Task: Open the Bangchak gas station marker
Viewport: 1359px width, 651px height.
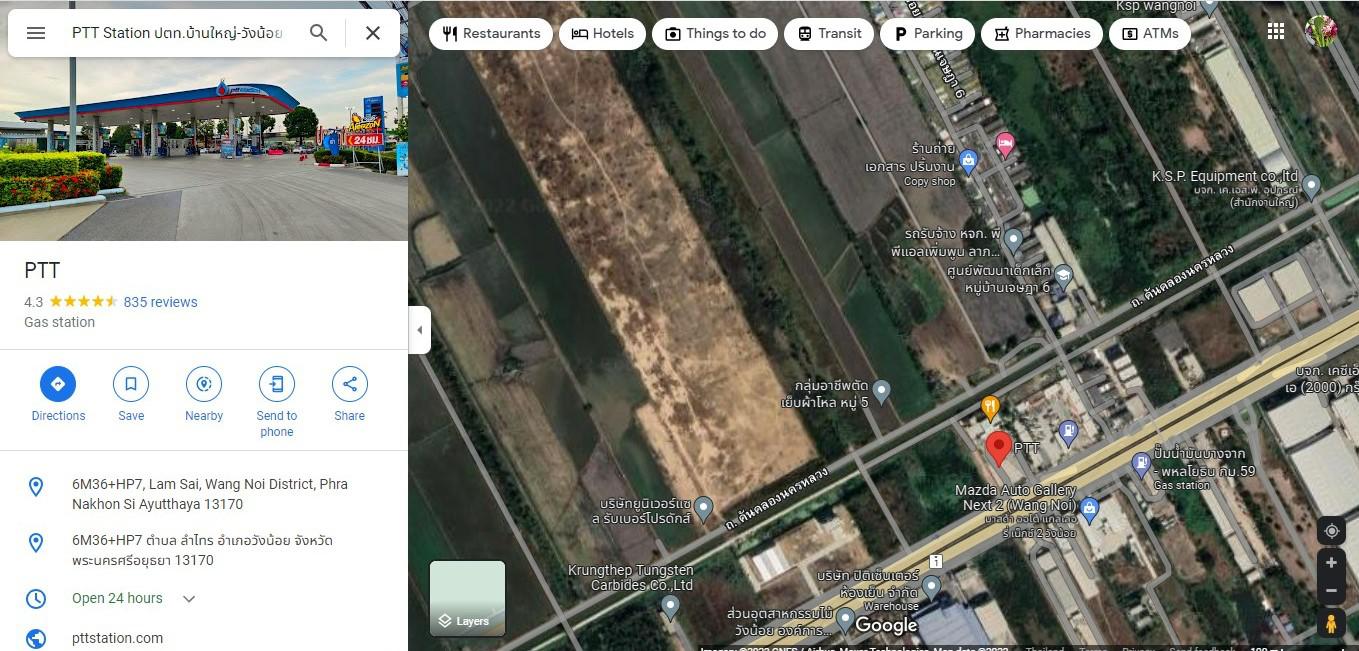Action: [1141, 465]
